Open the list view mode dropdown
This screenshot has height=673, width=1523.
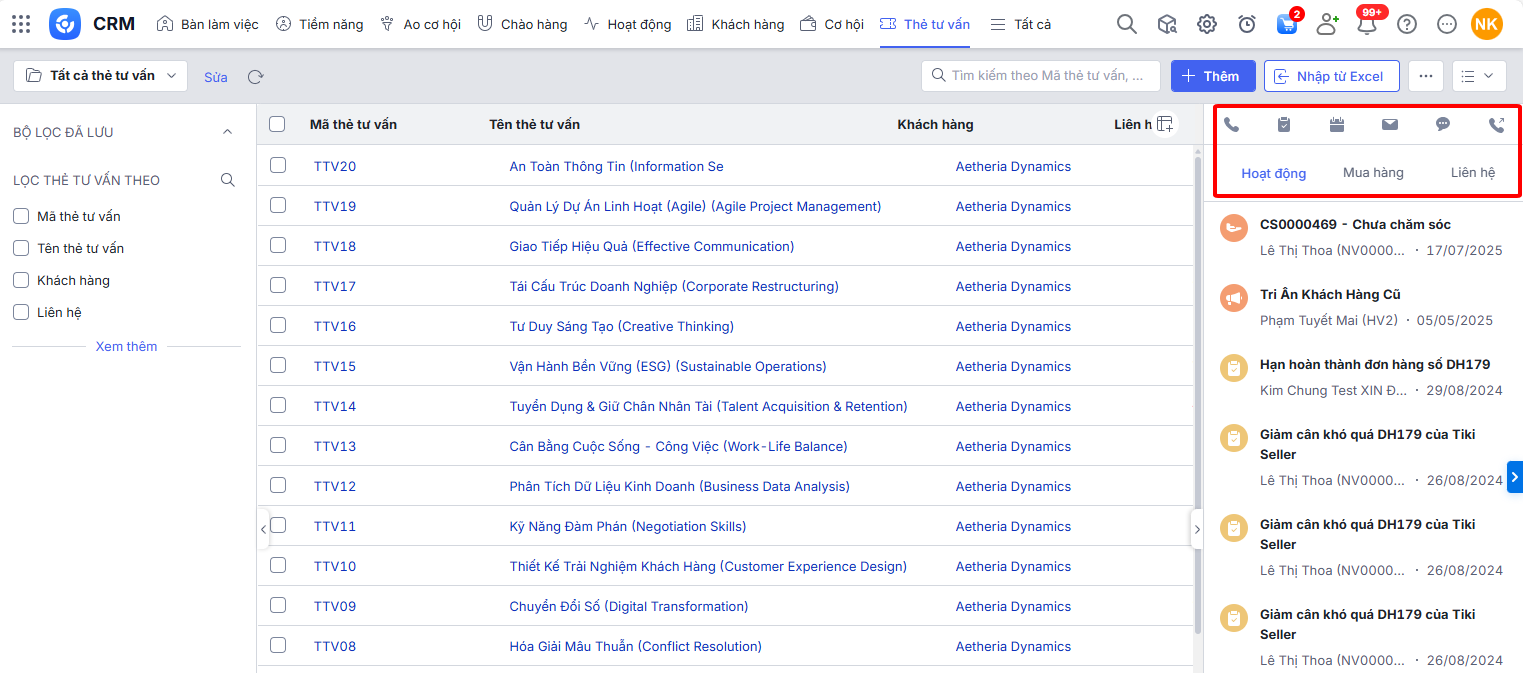(1478, 76)
